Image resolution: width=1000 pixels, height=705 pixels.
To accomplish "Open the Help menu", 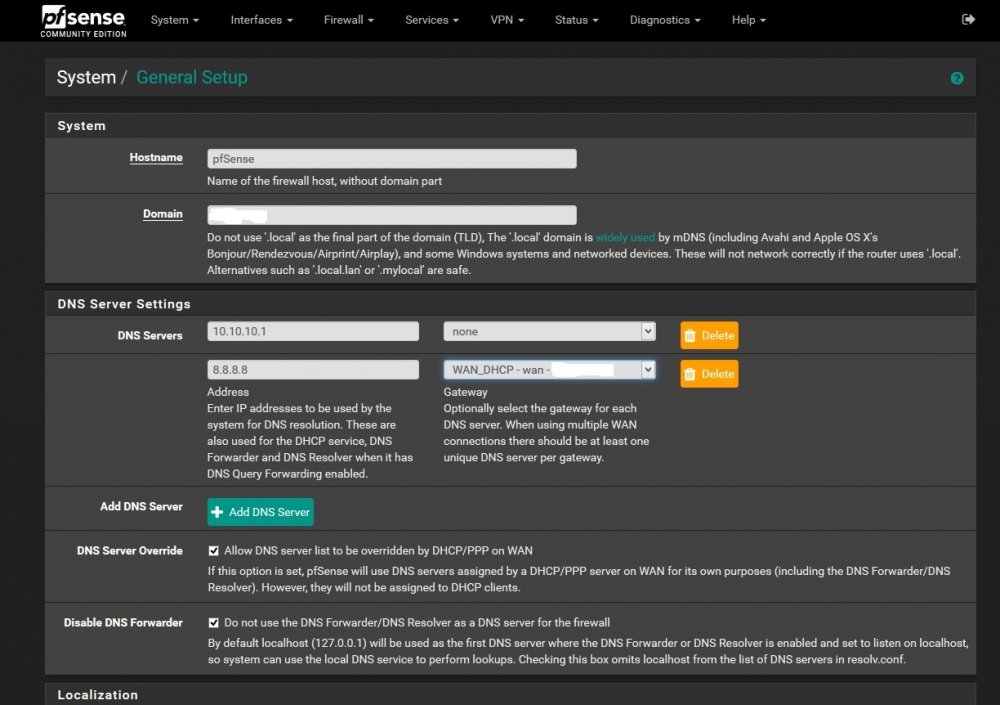I will [749, 20].
